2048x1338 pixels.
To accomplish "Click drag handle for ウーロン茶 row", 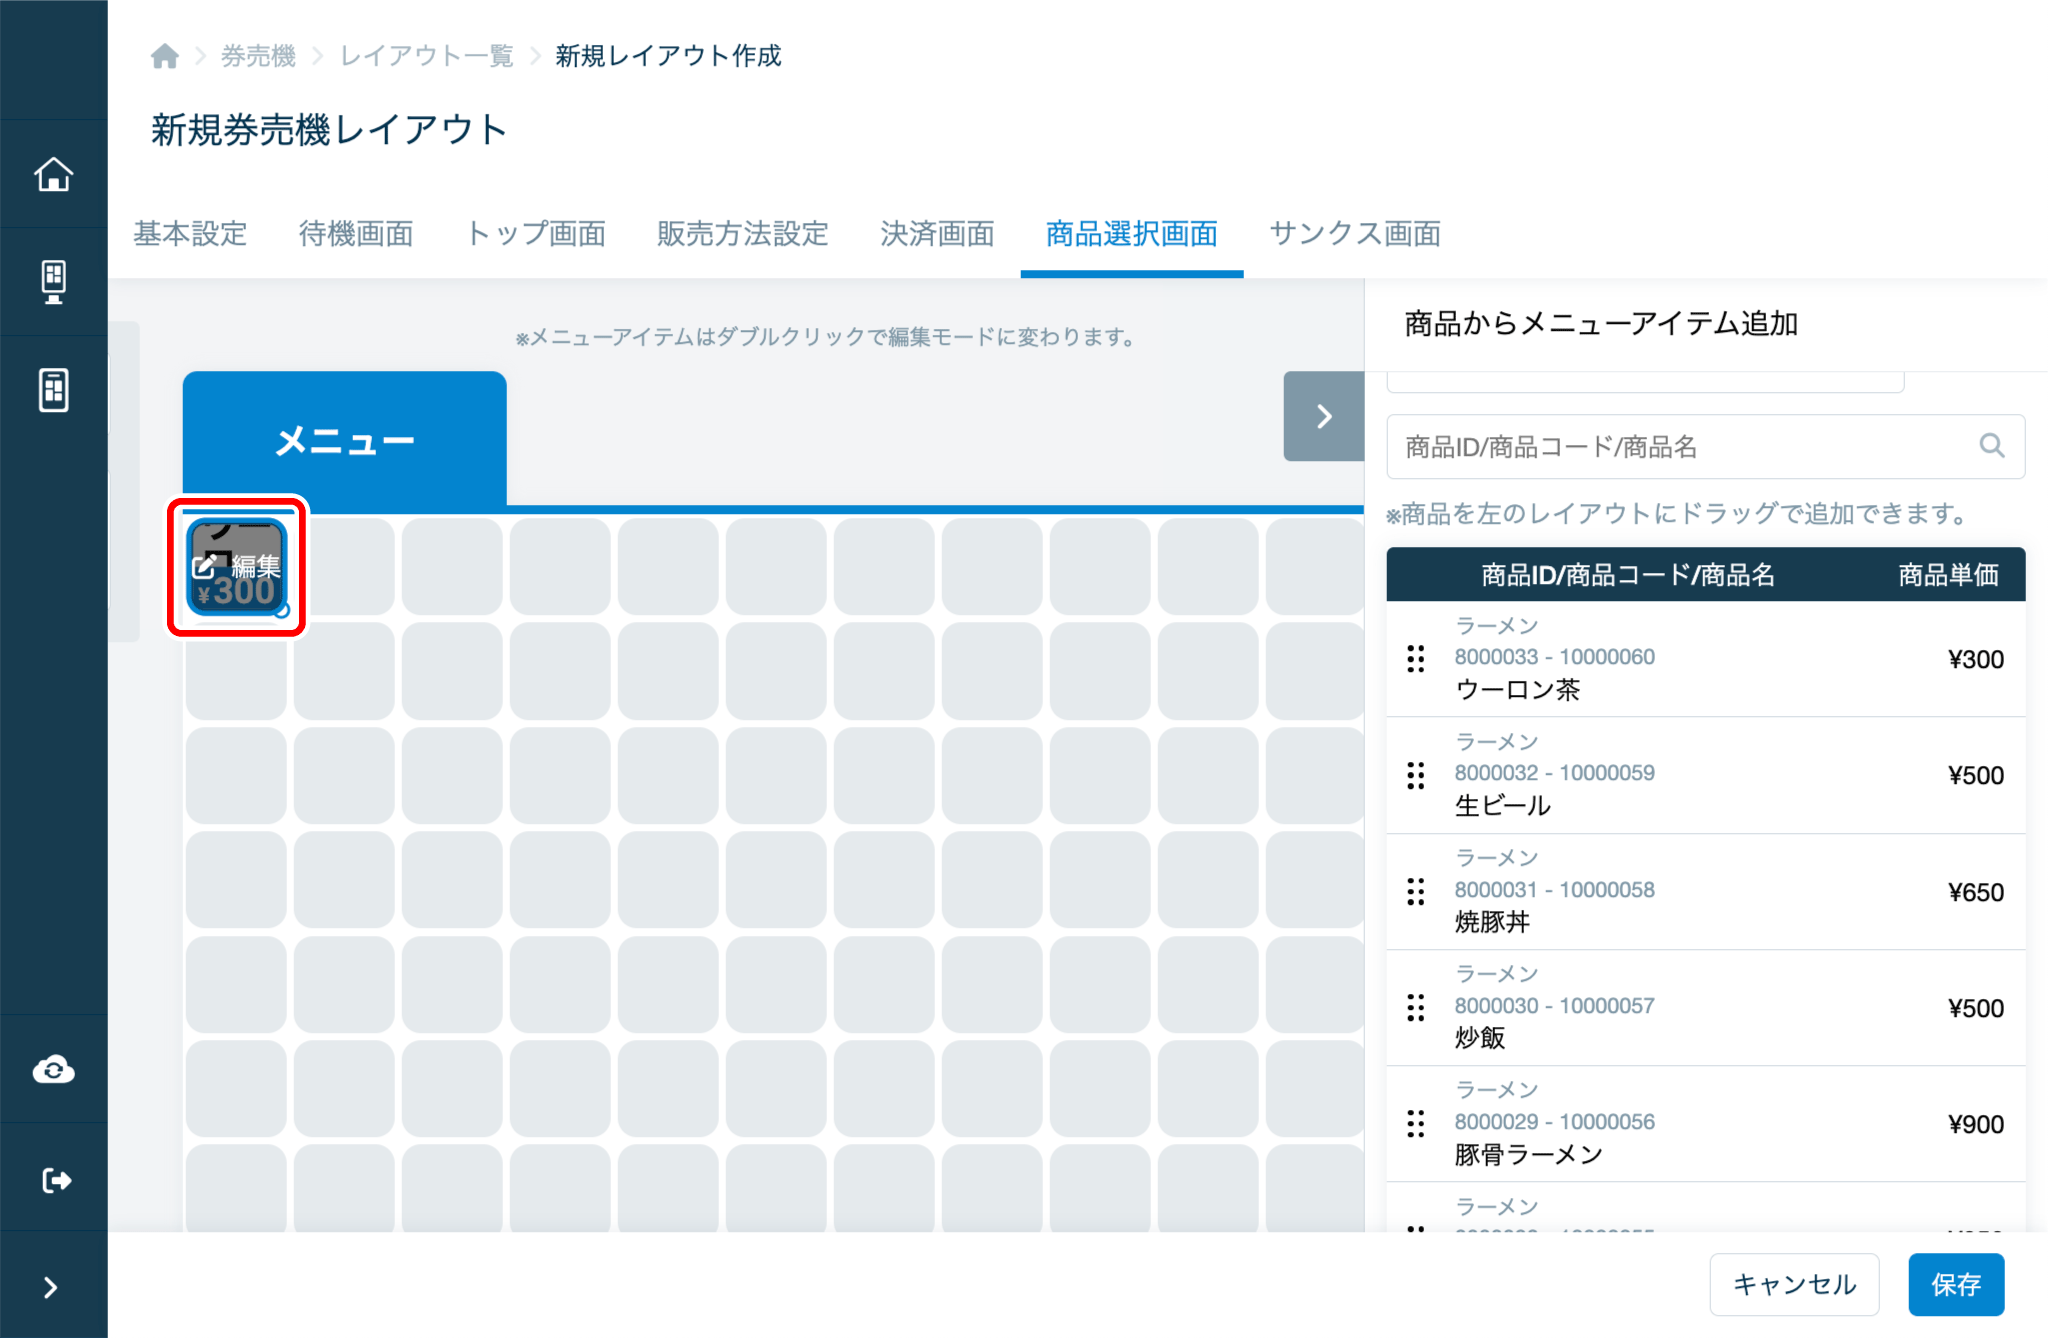I will tap(1415, 659).
